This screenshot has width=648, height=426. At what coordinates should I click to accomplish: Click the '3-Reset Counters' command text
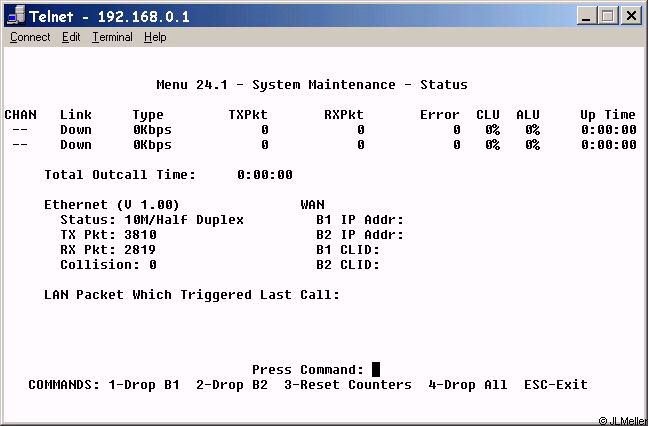(x=348, y=385)
